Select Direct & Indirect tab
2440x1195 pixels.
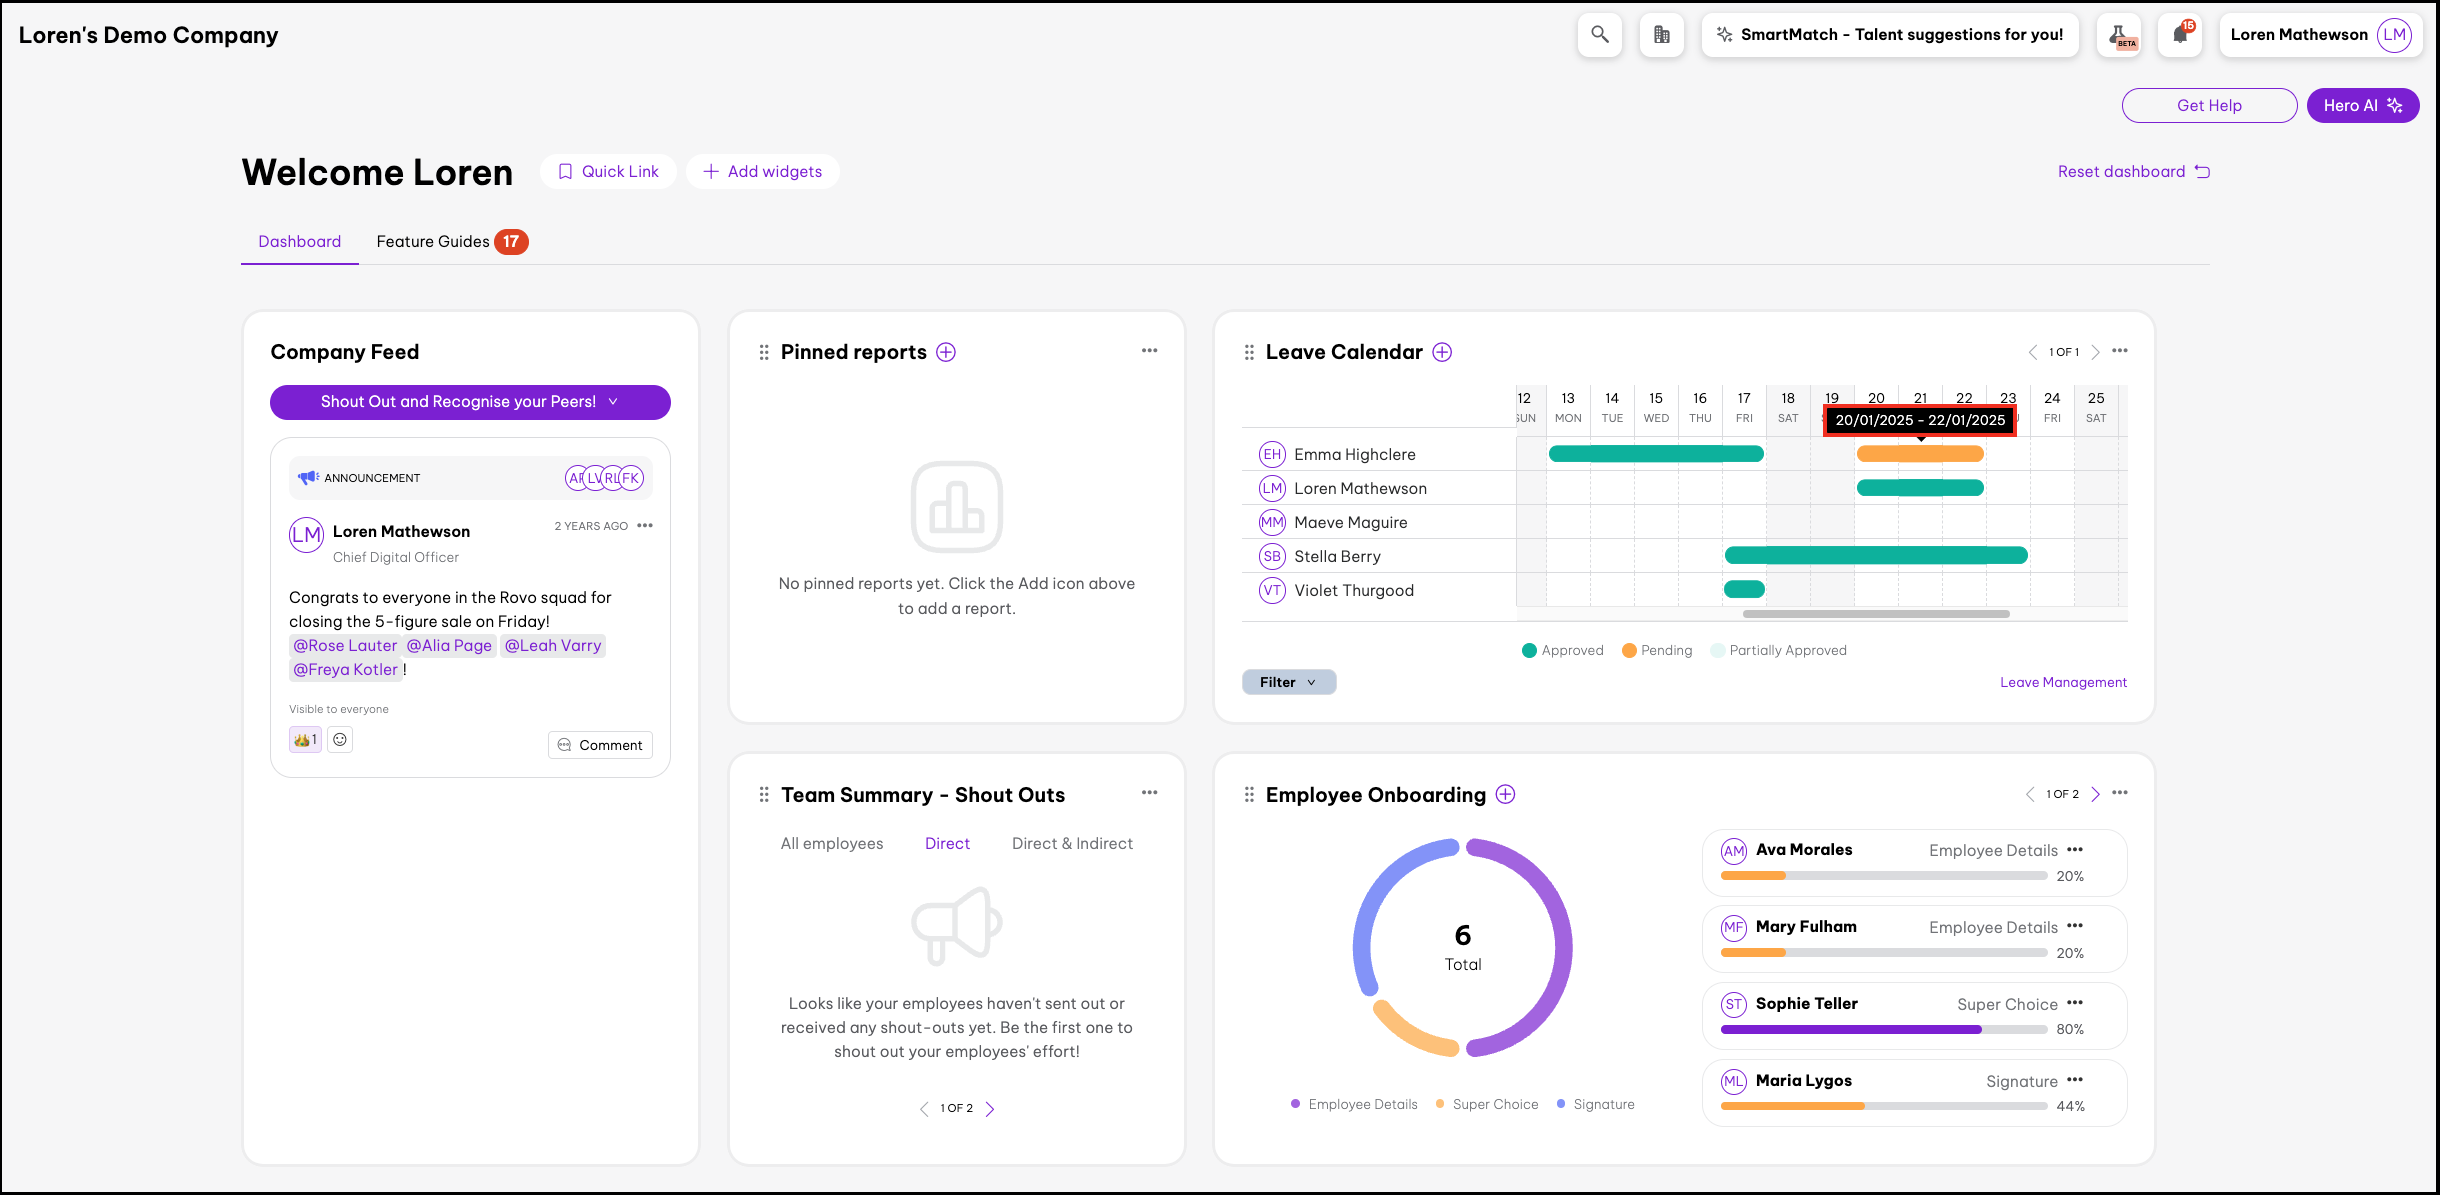1072,844
